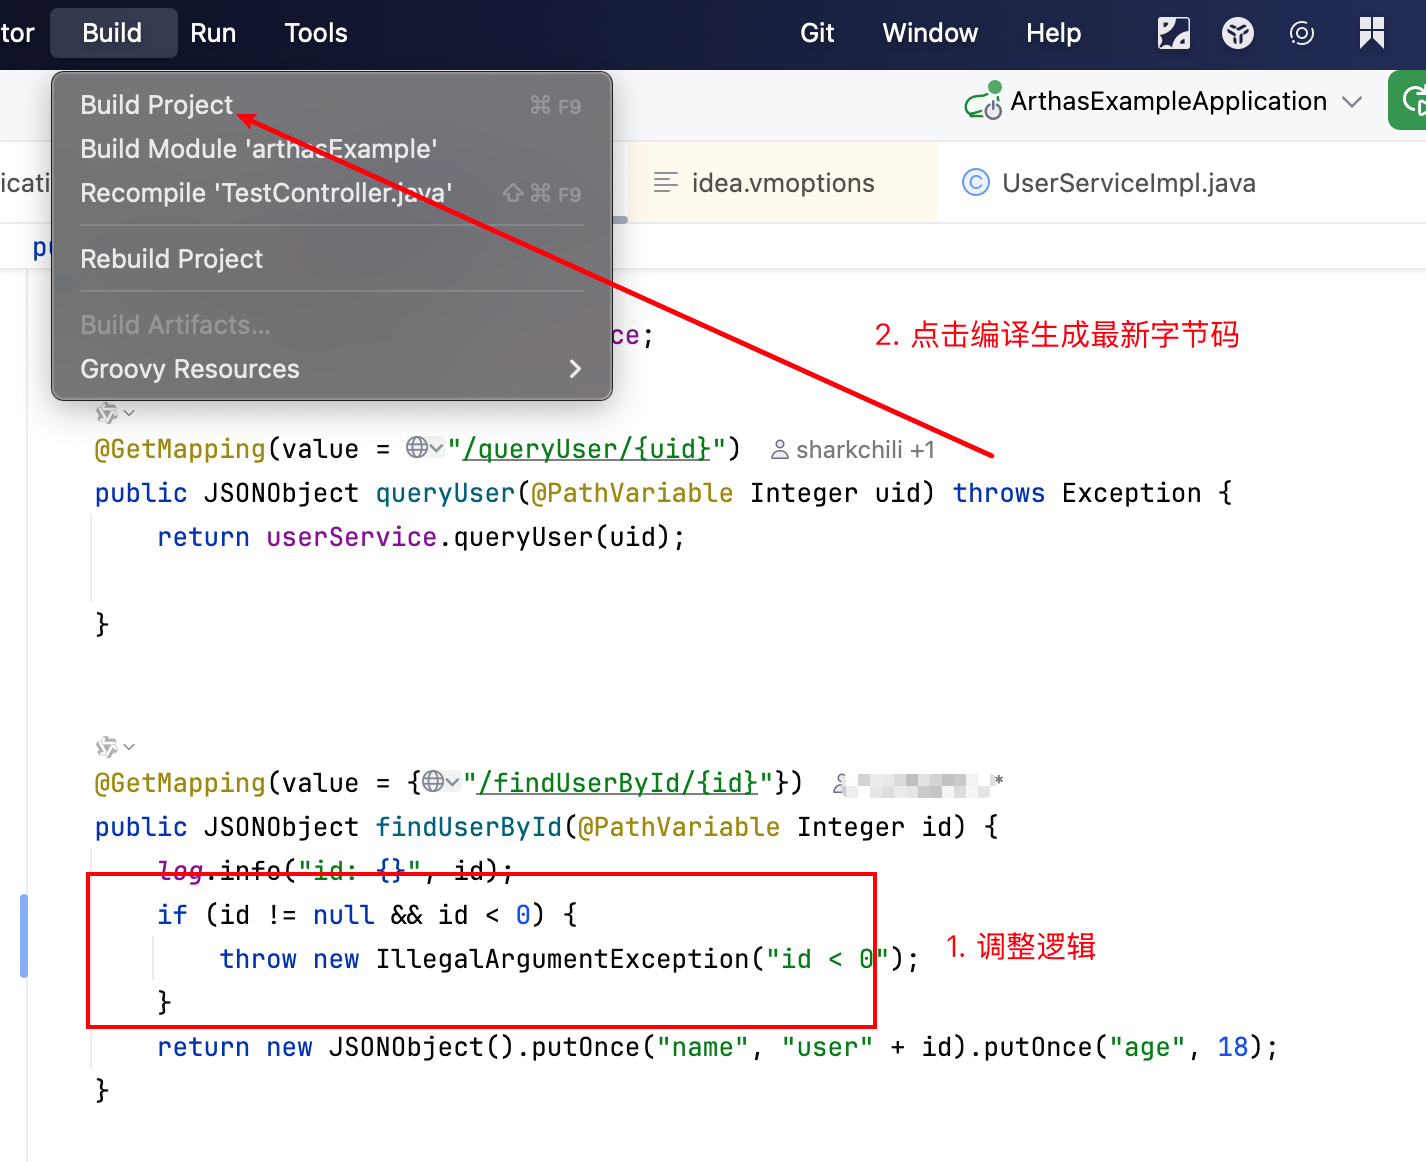1426x1162 pixels.
Task: Click the class icon on the UserServiceImpl.java tab
Action: pyautogui.click(x=975, y=183)
